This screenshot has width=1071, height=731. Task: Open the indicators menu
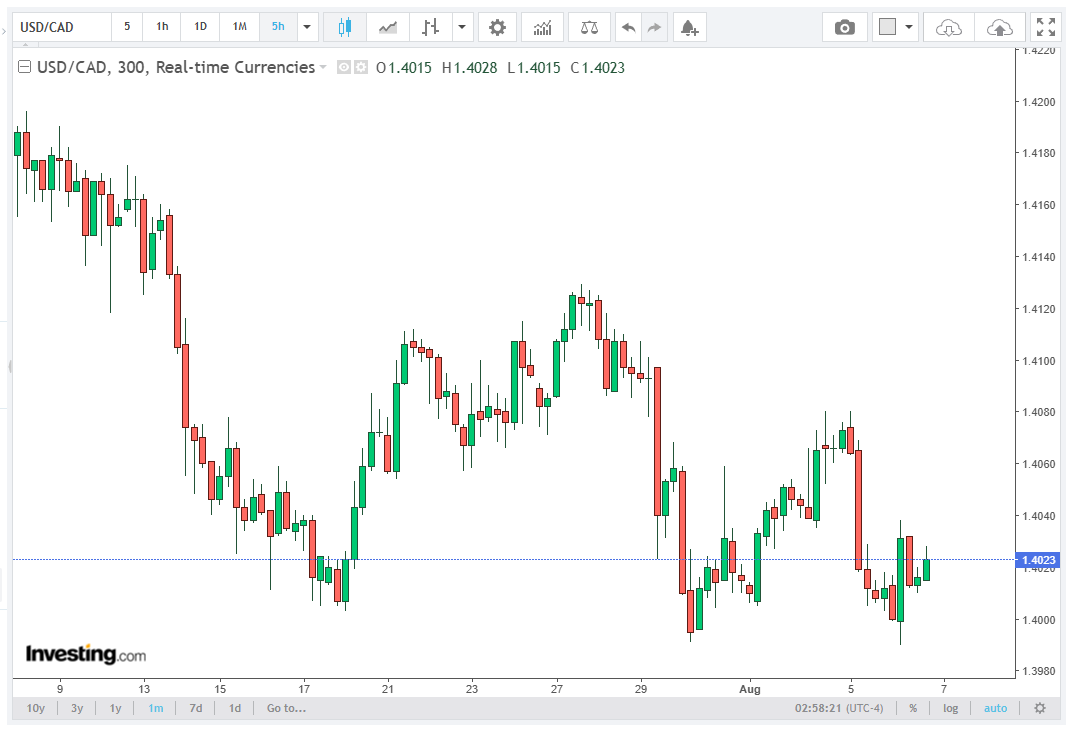click(x=542, y=27)
